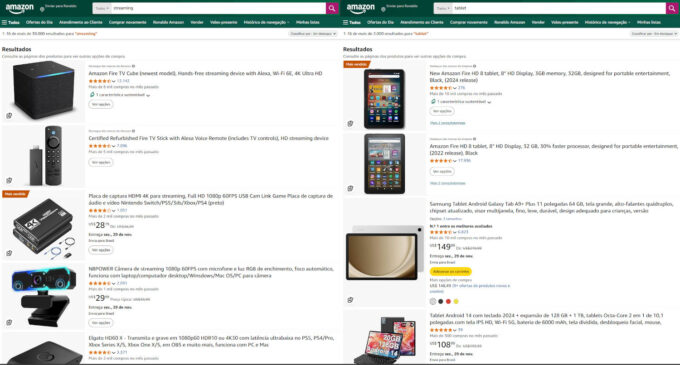The width and height of the screenshot is (680, 365).
Task: Click the search magnifier button in tablet window
Action: click(x=672, y=8)
